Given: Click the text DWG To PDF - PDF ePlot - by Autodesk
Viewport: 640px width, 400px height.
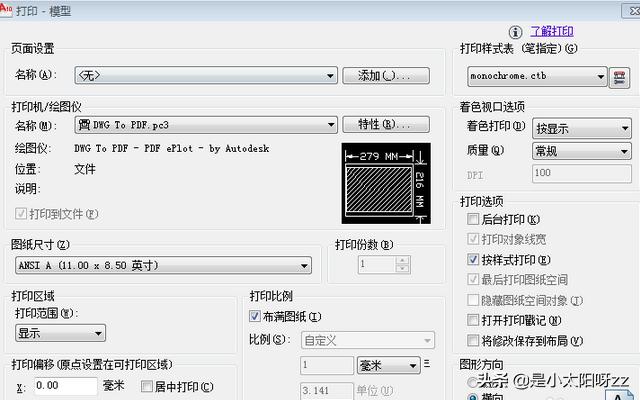Looking at the screenshot, I should tap(172, 149).
